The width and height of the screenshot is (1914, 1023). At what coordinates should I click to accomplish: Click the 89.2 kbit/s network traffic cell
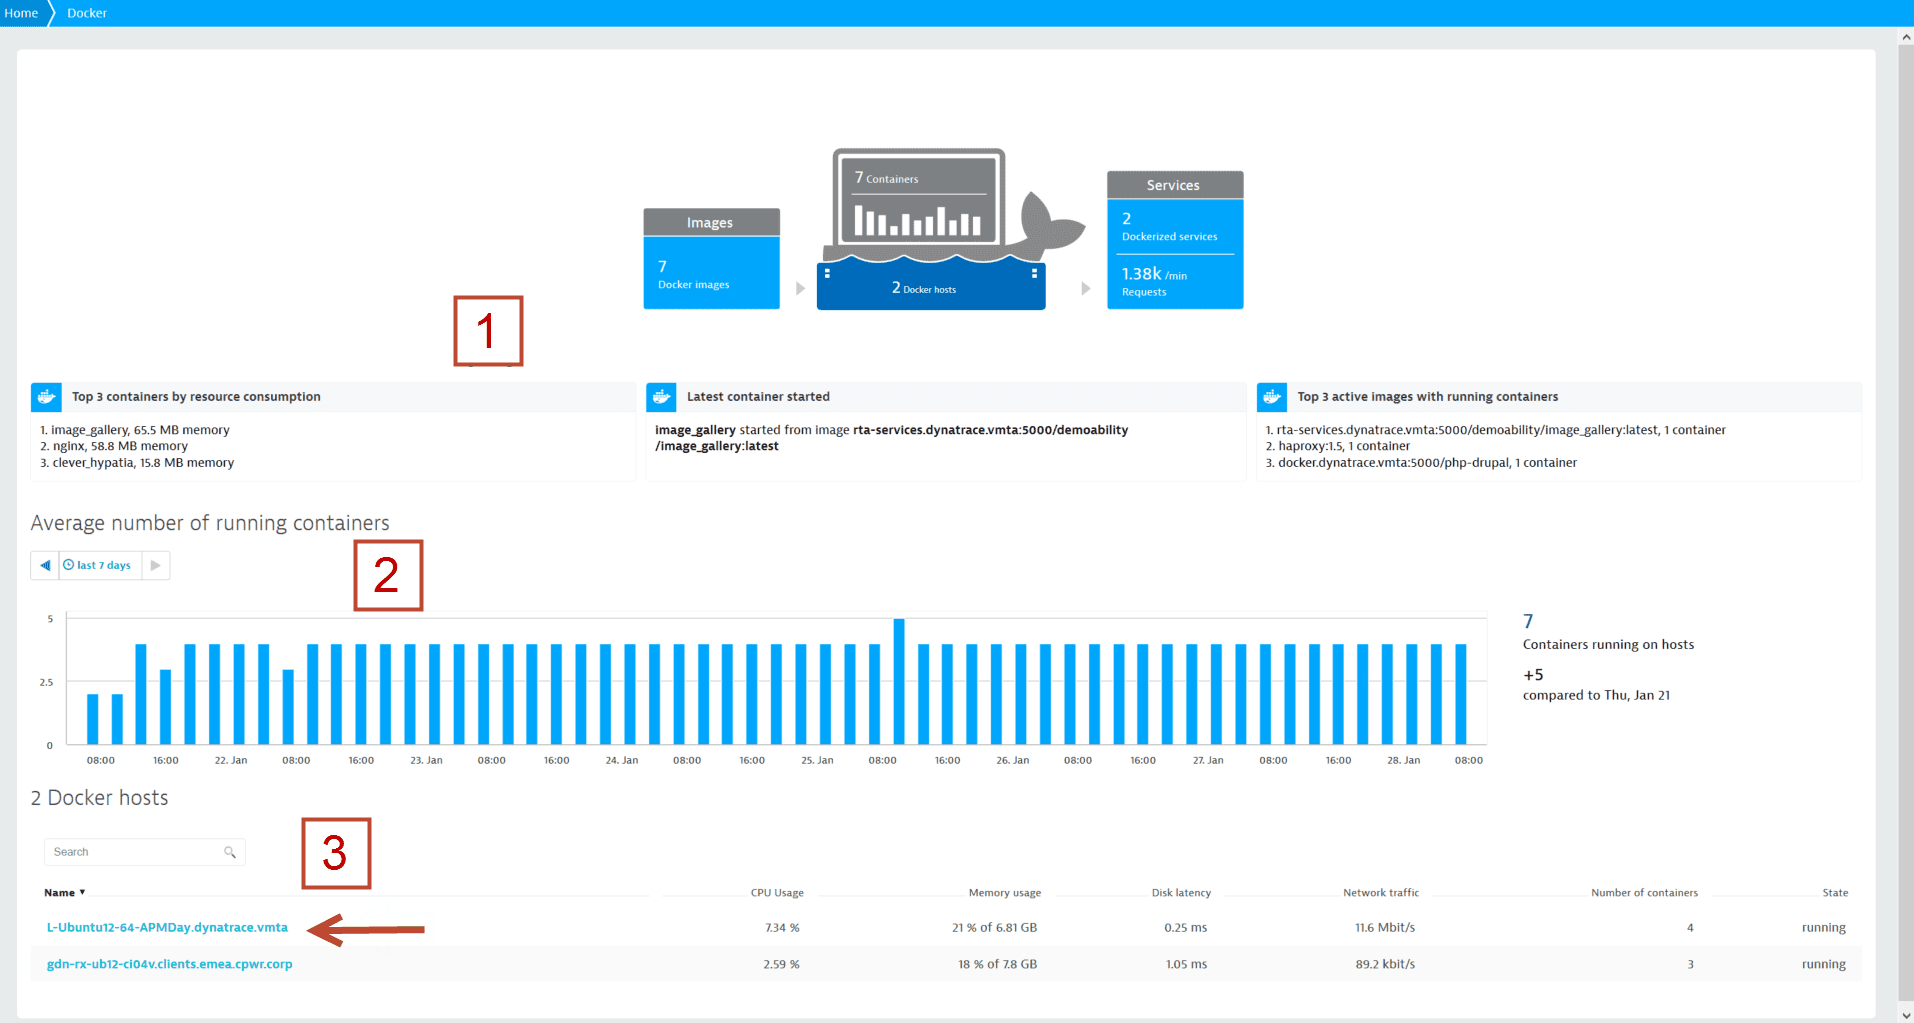[1385, 964]
